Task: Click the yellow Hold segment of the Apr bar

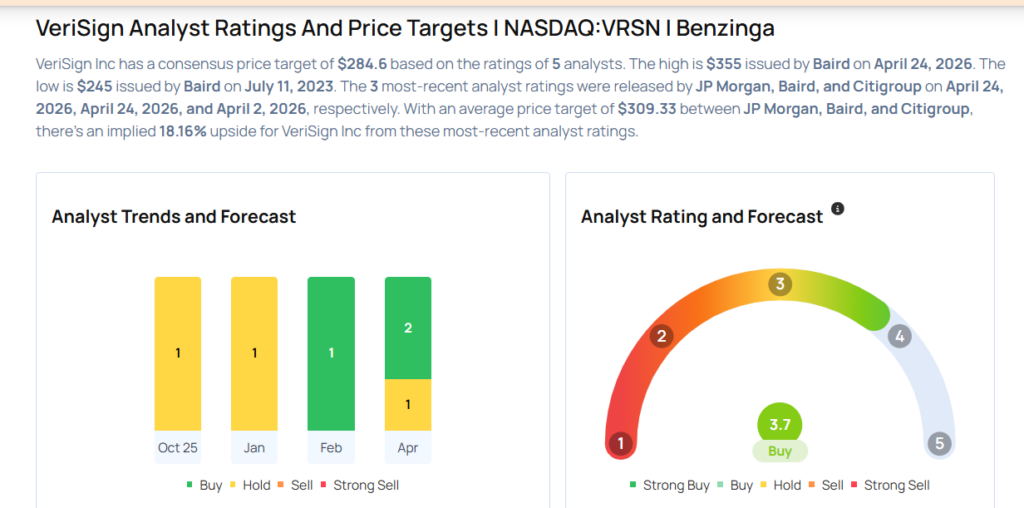Action: pos(408,404)
